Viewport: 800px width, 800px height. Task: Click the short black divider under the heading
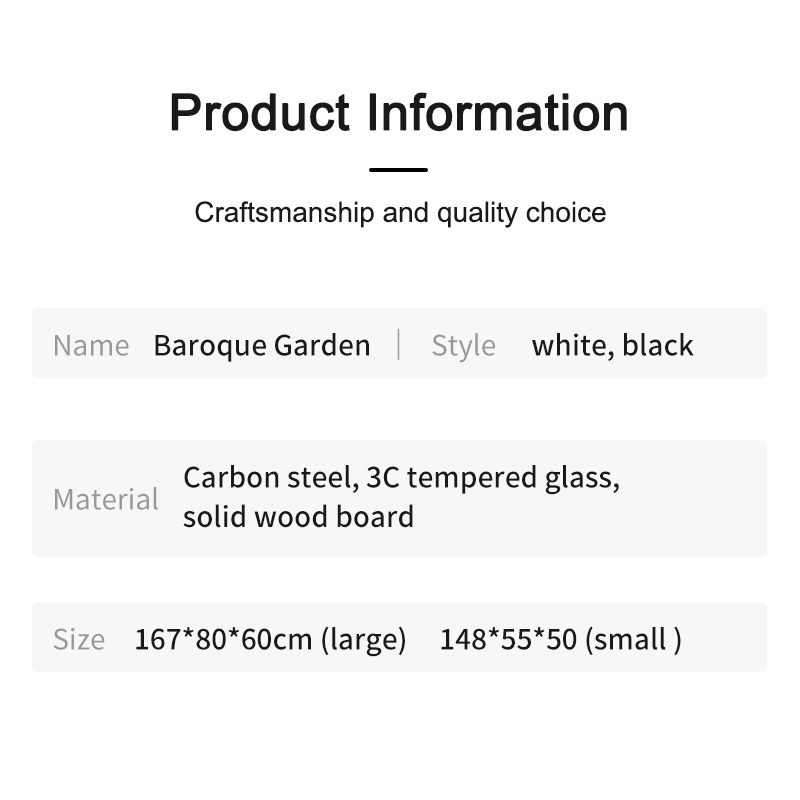[398, 170]
